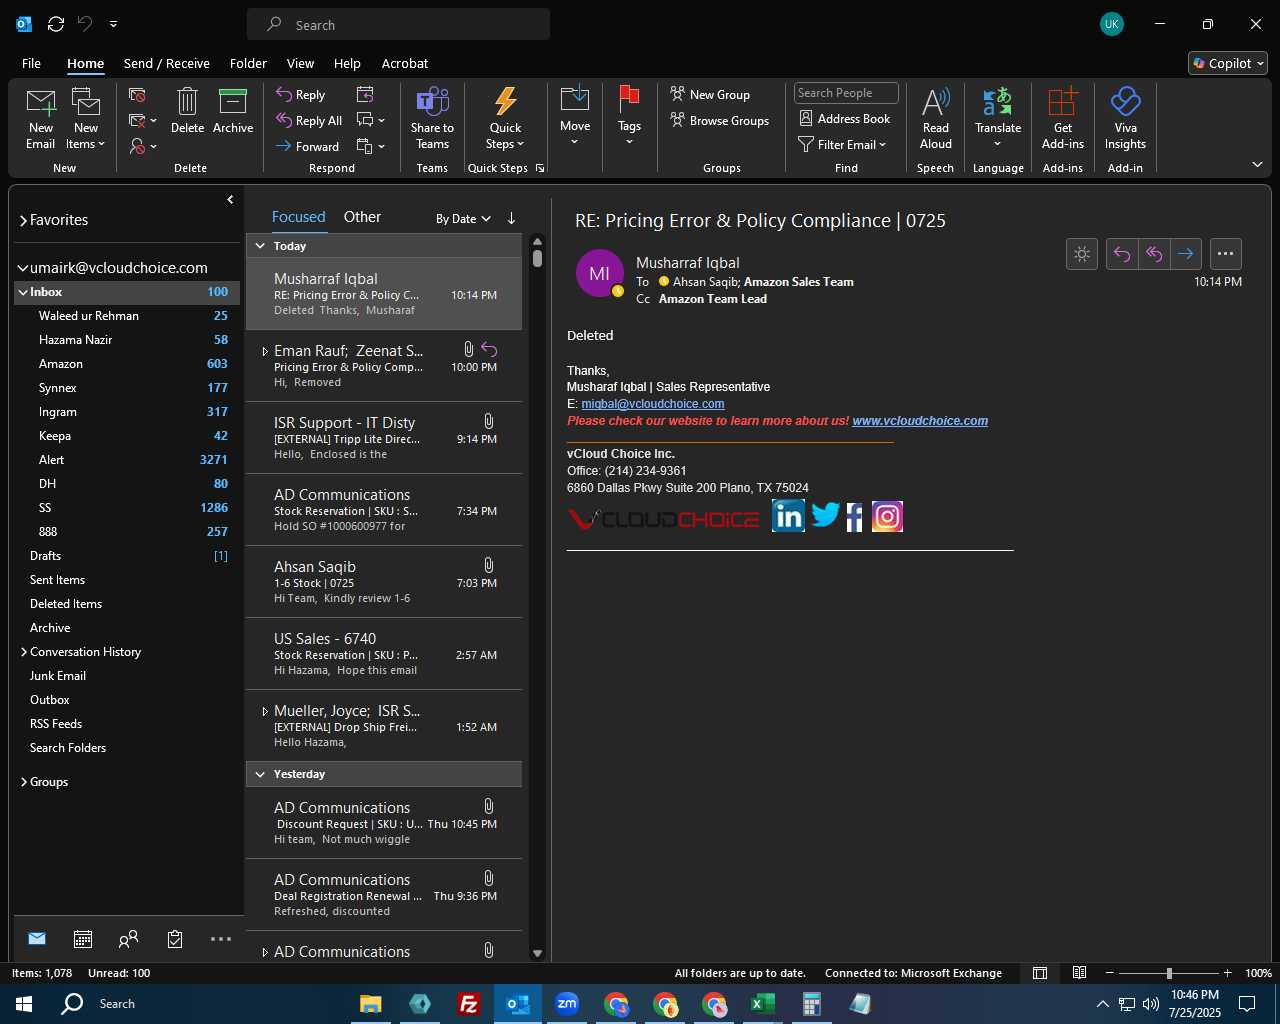Switch to the Other inbox tab
The height and width of the screenshot is (1024, 1280).
(362, 217)
